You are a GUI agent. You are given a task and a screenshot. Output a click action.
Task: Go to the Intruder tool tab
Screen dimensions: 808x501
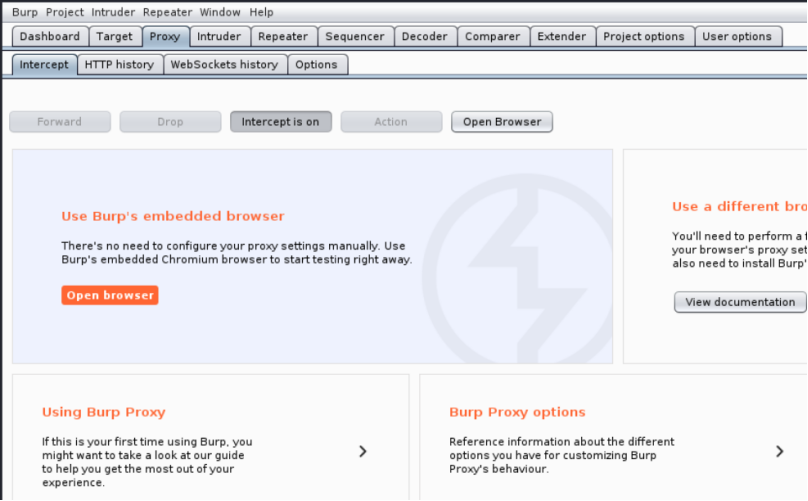pyautogui.click(x=219, y=37)
